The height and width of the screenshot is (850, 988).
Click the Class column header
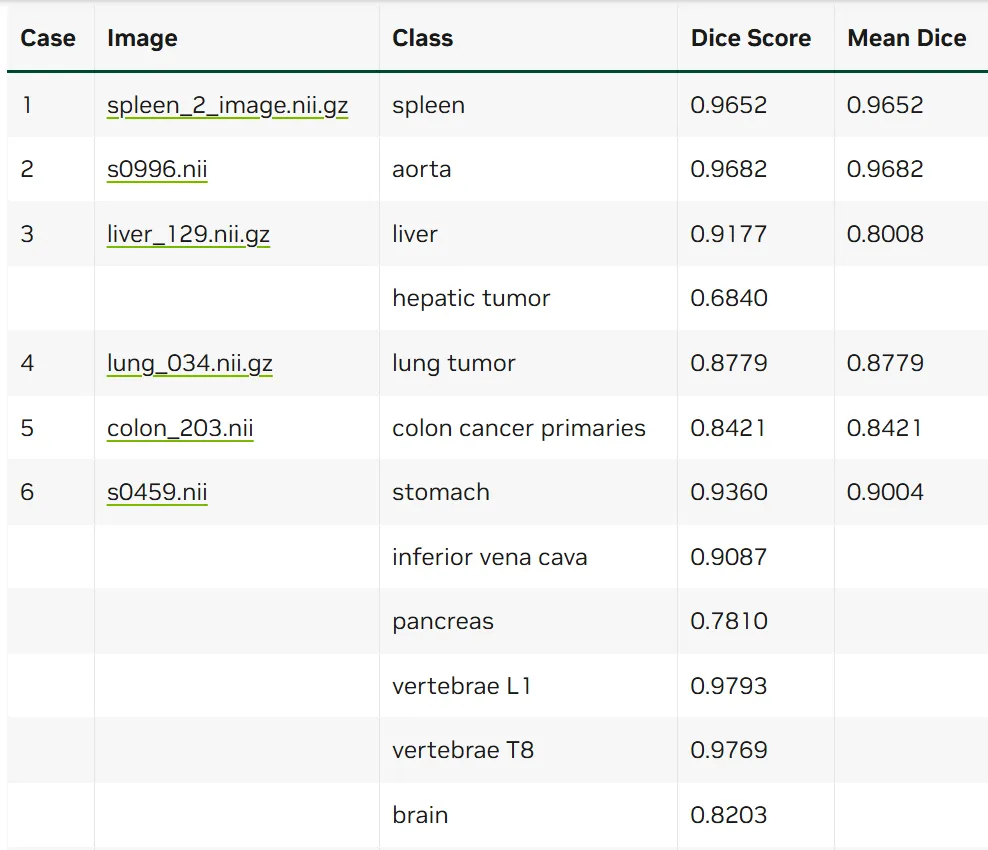(x=422, y=38)
